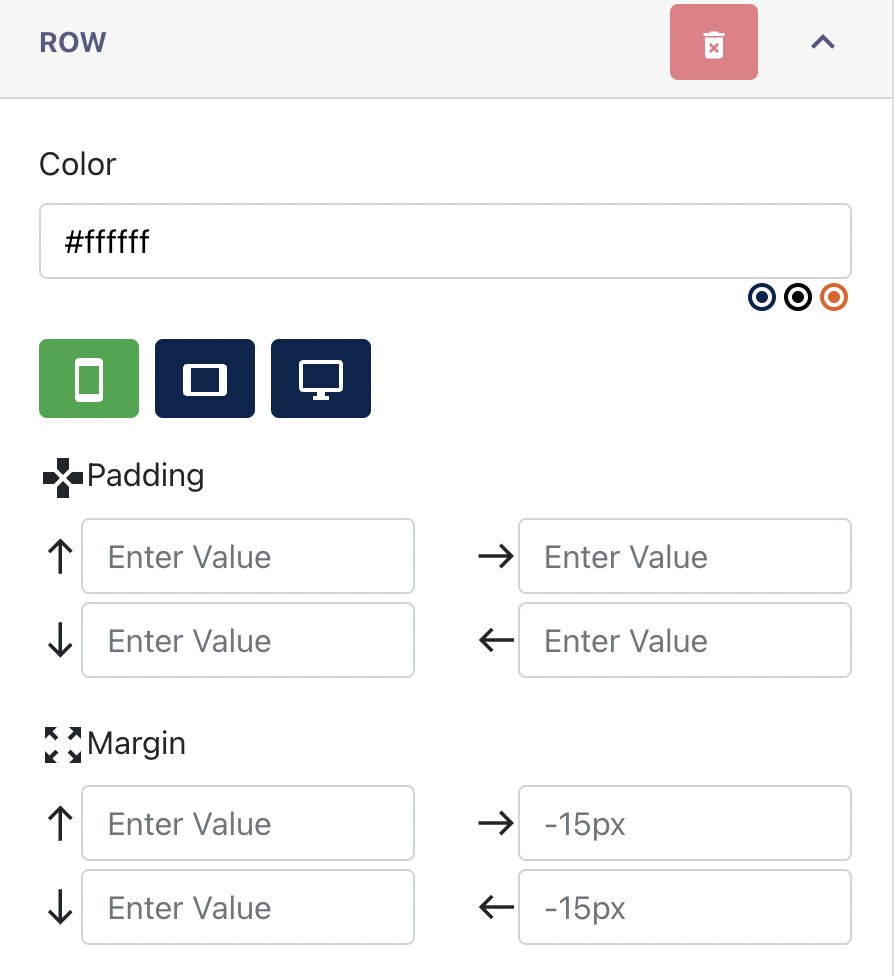Viewport: 894px width, 976px height.
Task: Select the tablet device view button
Action: [205, 378]
